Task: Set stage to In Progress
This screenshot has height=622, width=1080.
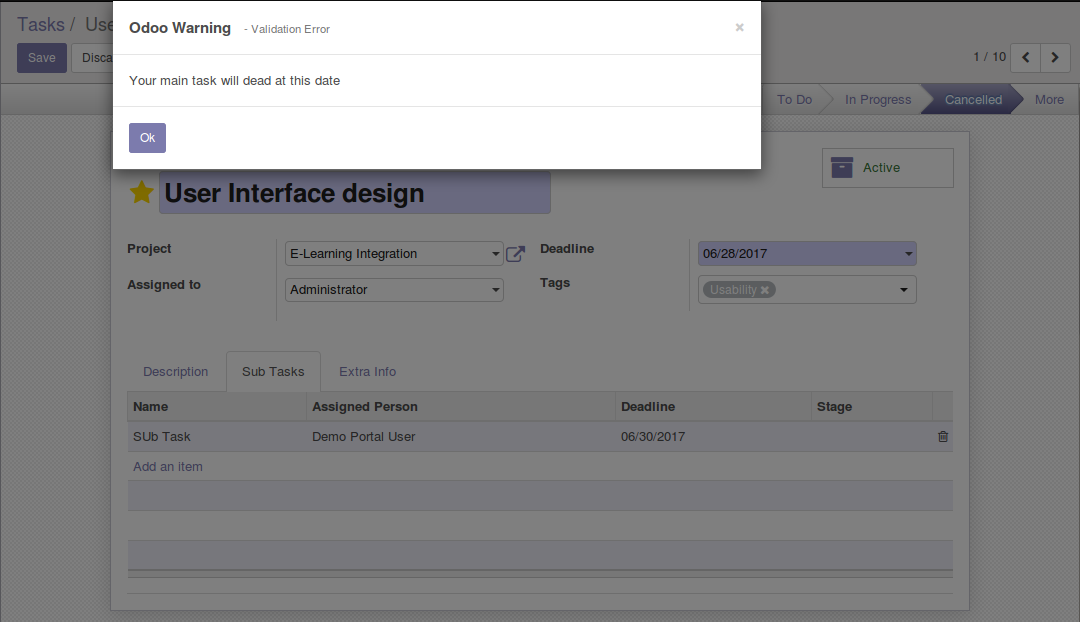Action: (x=877, y=100)
